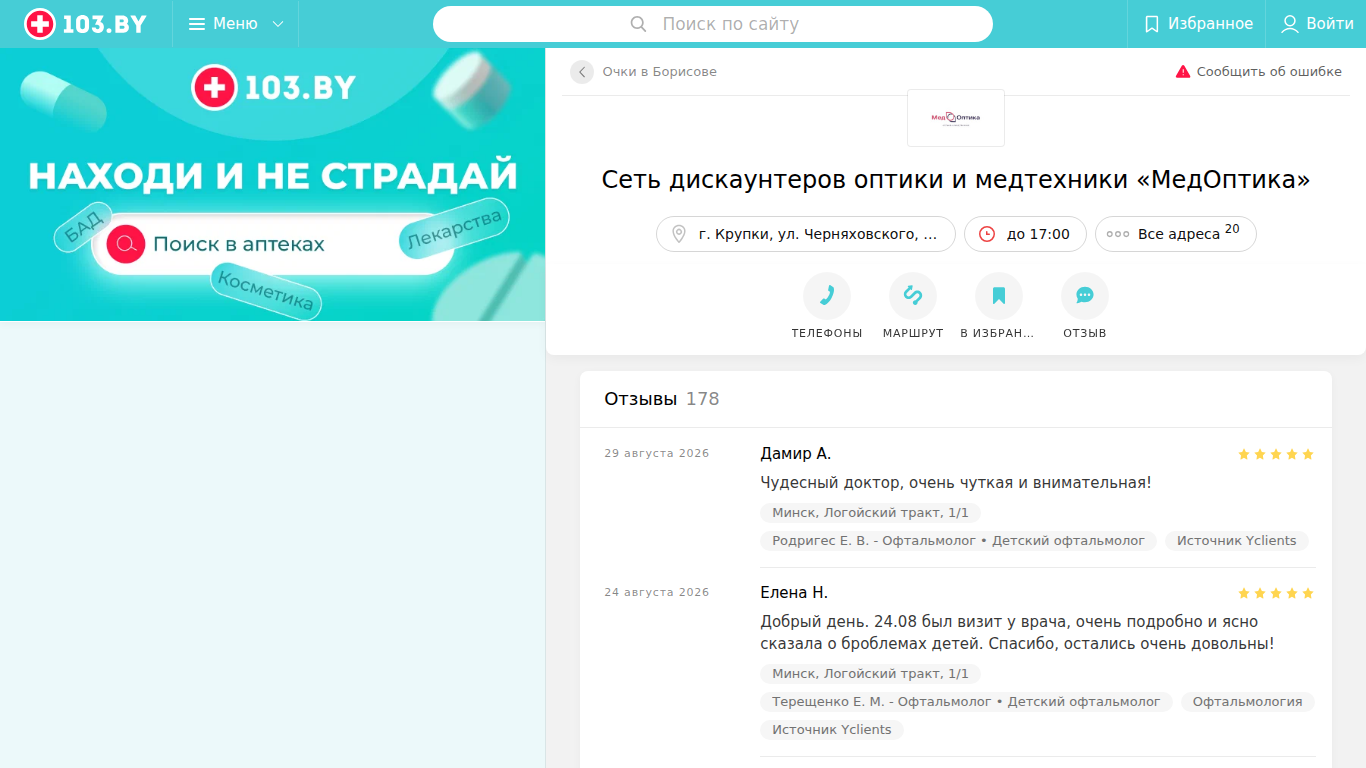Click the 103.BY logo in header
The width and height of the screenshot is (1366, 768).
coord(85,24)
